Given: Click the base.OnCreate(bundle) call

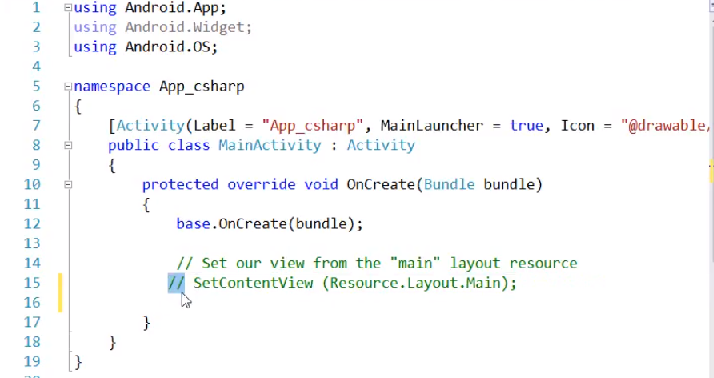Looking at the screenshot, I should 270,224.
